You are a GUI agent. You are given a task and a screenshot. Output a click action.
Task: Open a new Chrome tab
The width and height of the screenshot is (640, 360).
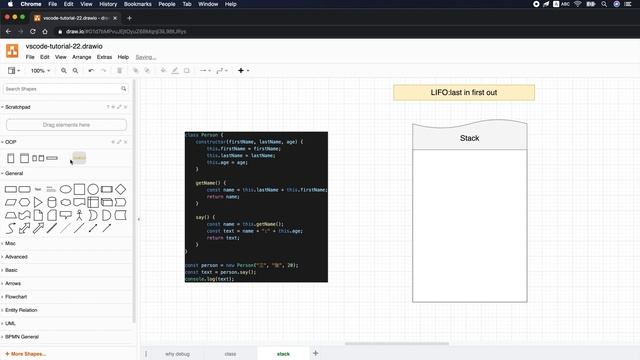(129, 18)
